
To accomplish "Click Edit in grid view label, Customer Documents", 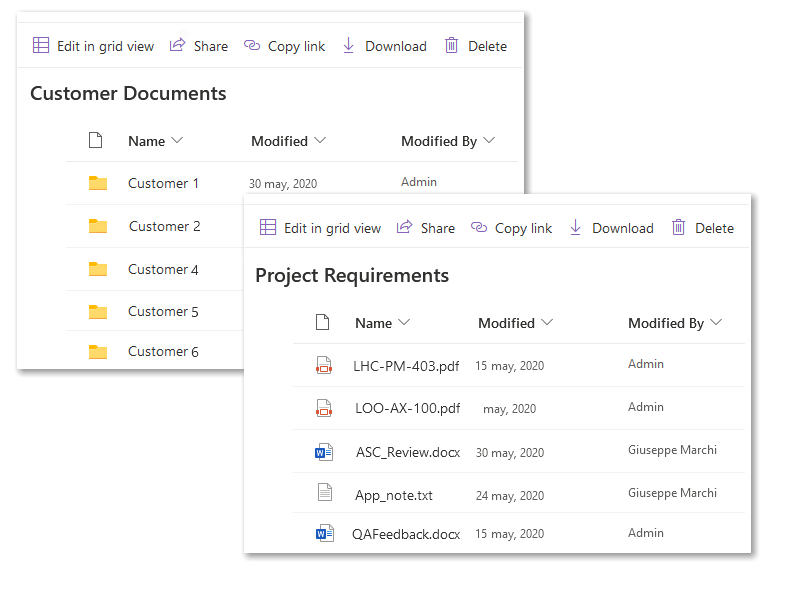I will (x=106, y=46).
